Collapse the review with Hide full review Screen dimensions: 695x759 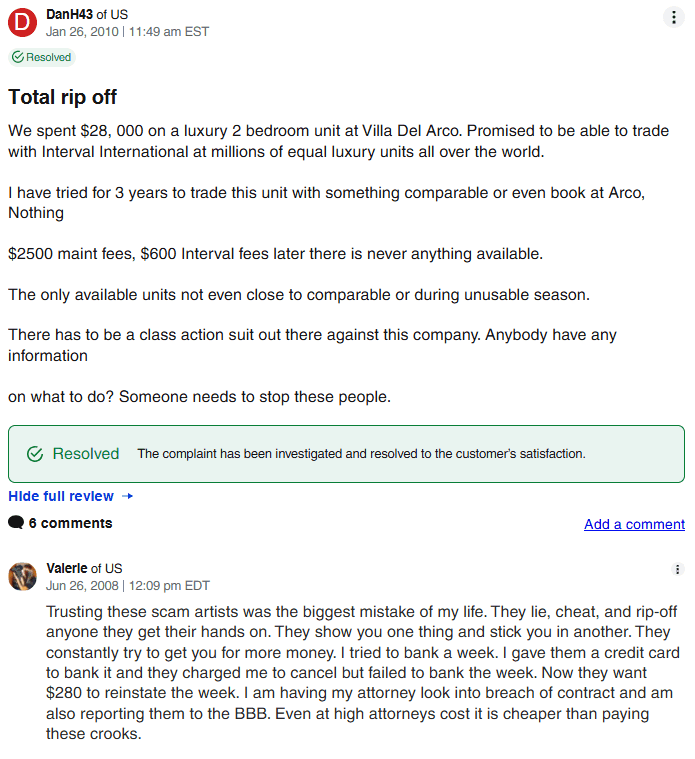point(61,496)
